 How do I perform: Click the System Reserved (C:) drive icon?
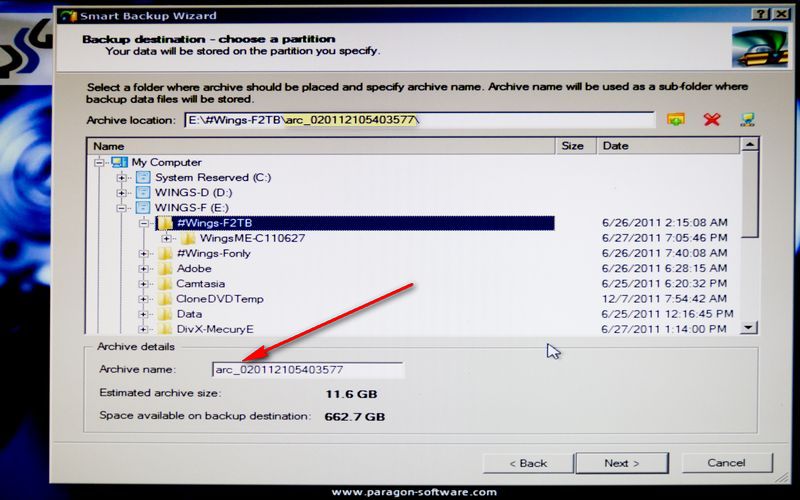tap(143, 178)
